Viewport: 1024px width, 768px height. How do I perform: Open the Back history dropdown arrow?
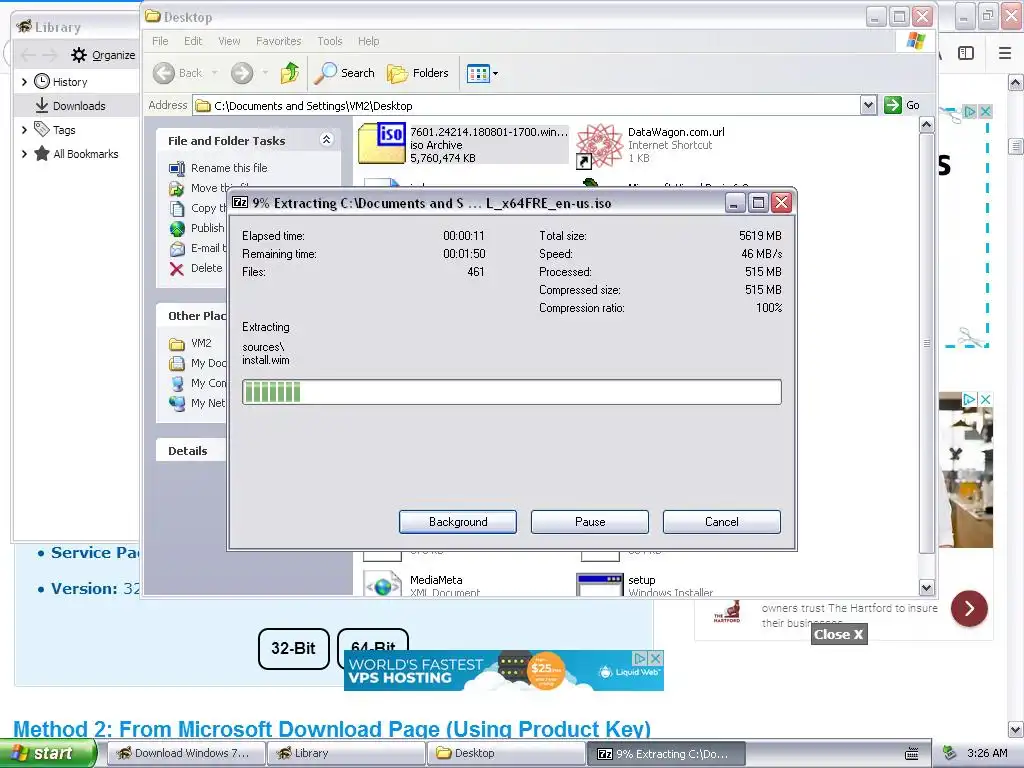tap(214, 73)
